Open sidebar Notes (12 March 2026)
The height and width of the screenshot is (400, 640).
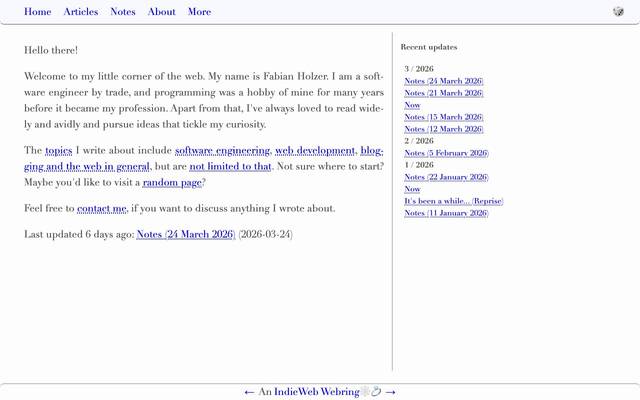pos(444,129)
